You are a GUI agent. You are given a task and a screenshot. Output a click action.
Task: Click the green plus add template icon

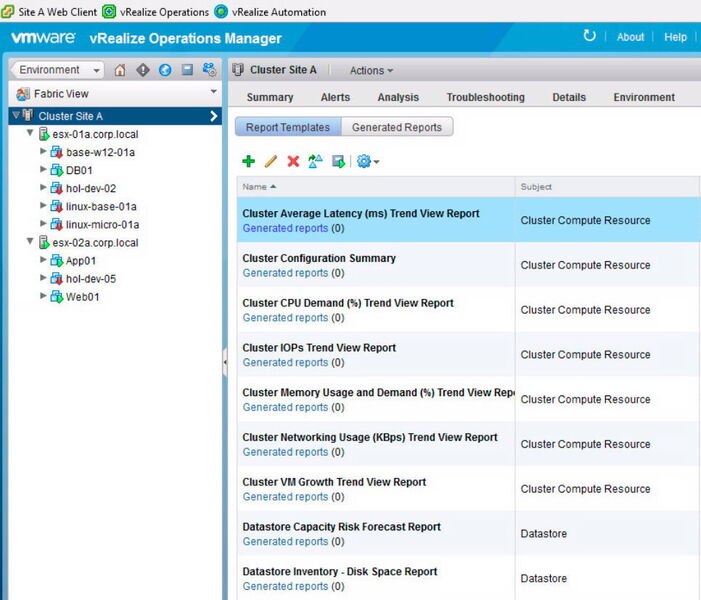point(249,161)
